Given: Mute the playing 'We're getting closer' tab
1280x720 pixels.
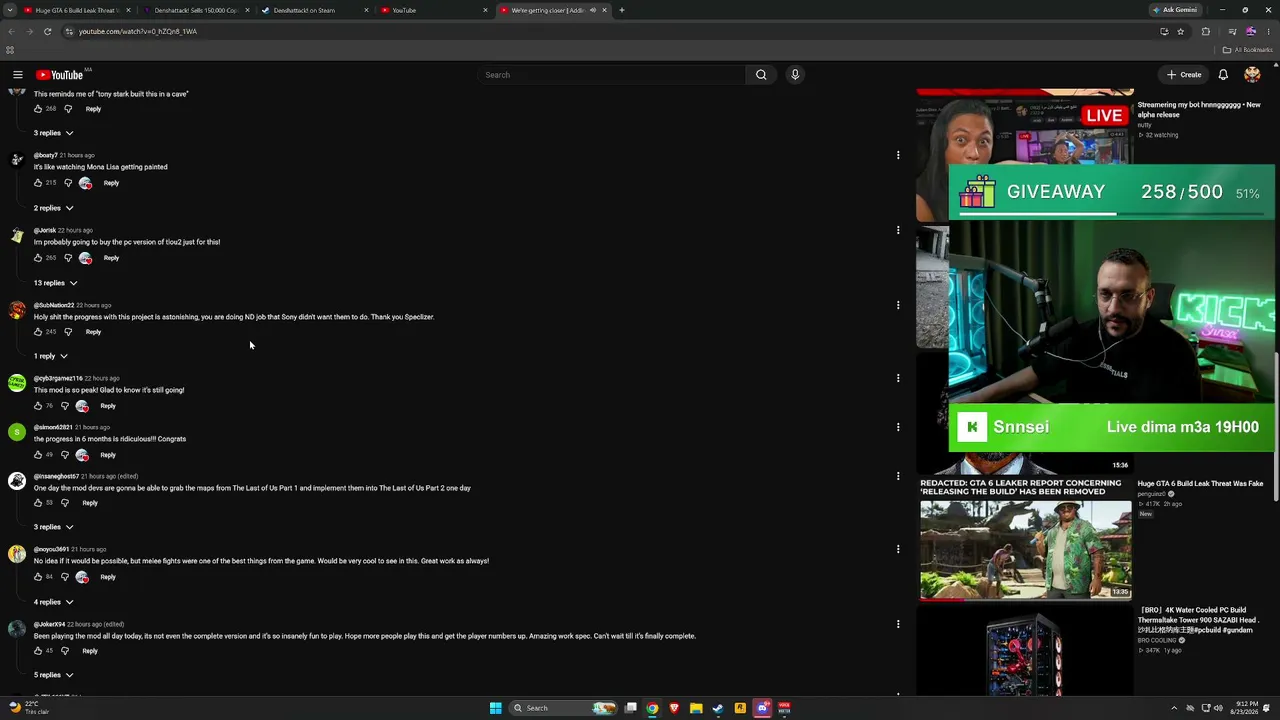Looking at the screenshot, I should [x=592, y=10].
